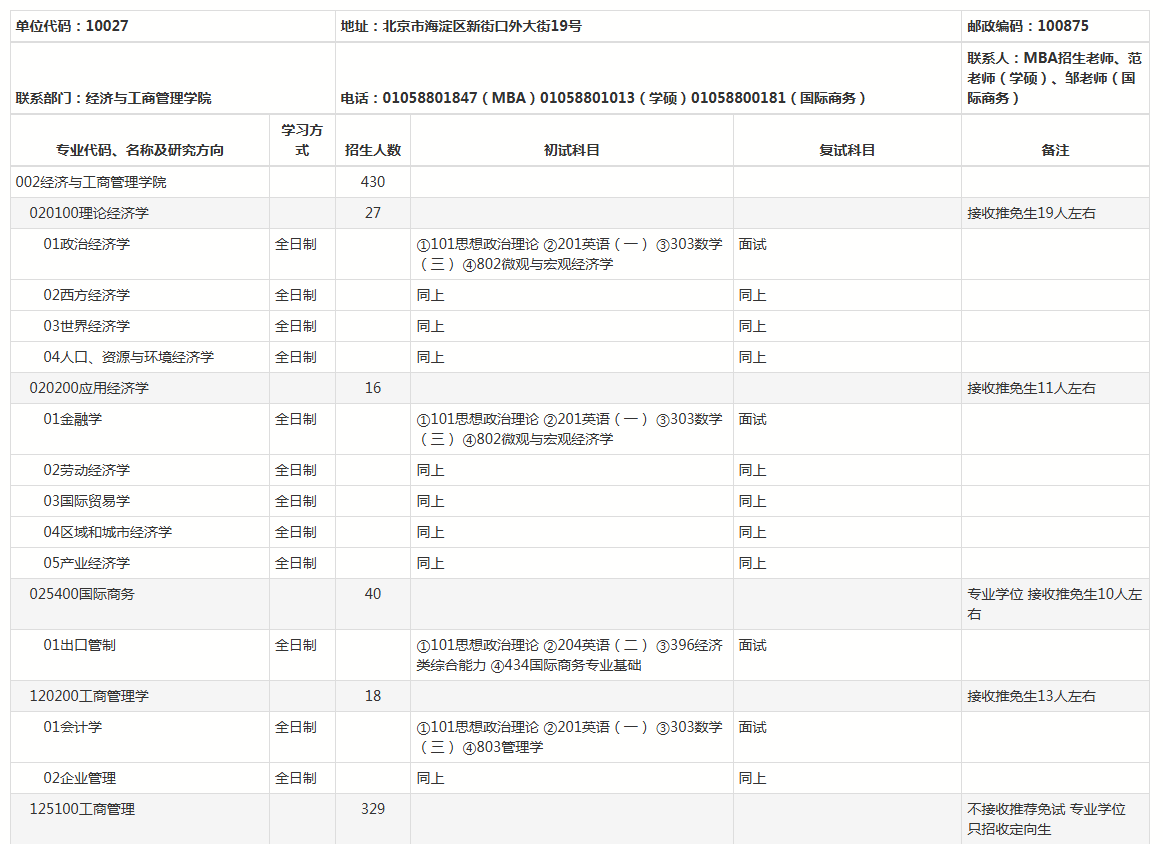Select the 04人口、资源与环境经济学 direction
Screen dimensions: 1163x844
point(128,357)
